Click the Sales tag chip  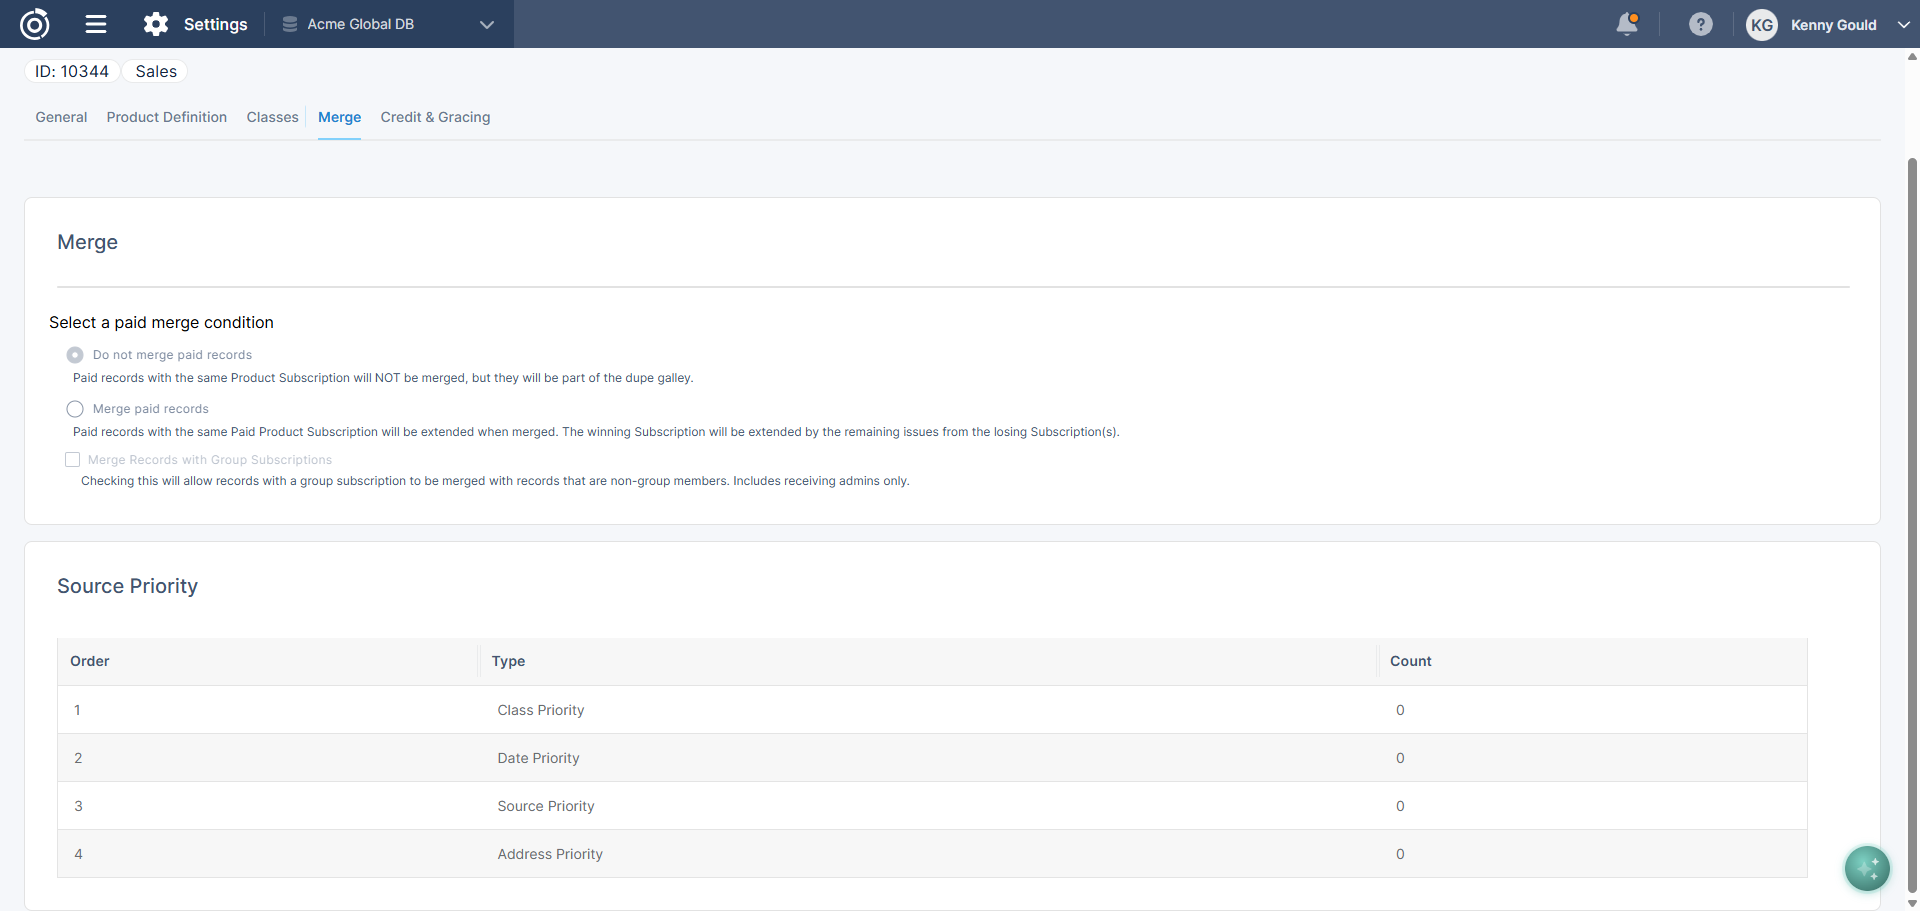coord(156,71)
